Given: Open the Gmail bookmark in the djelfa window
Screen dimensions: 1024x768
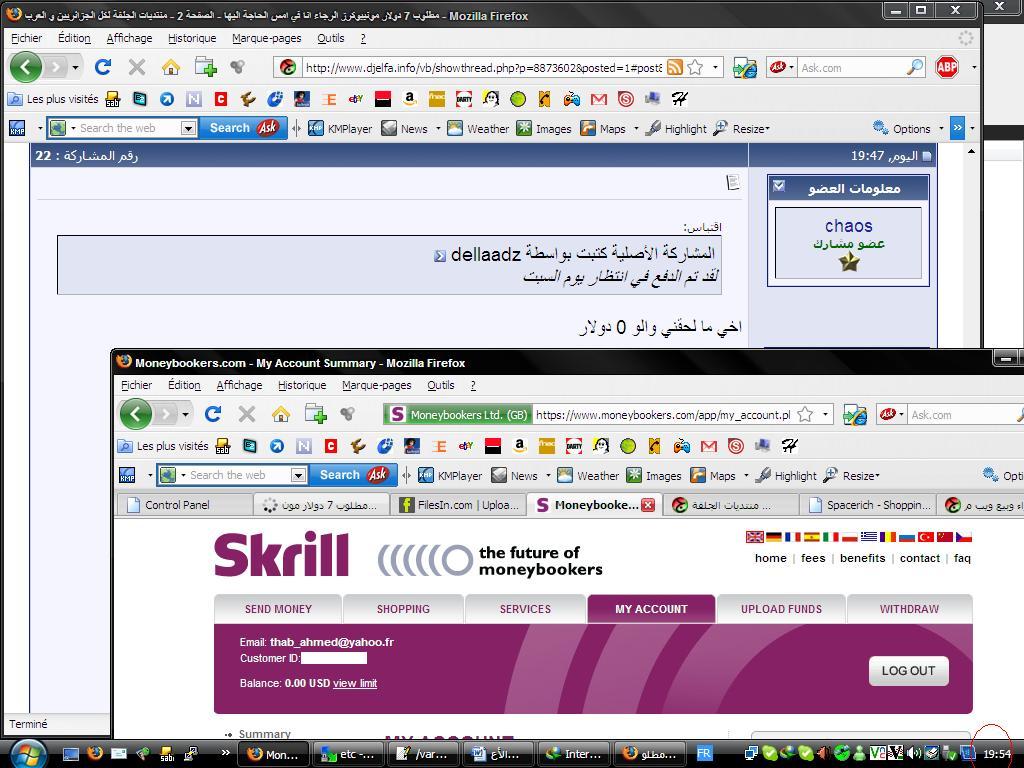Looking at the screenshot, I should coord(599,99).
